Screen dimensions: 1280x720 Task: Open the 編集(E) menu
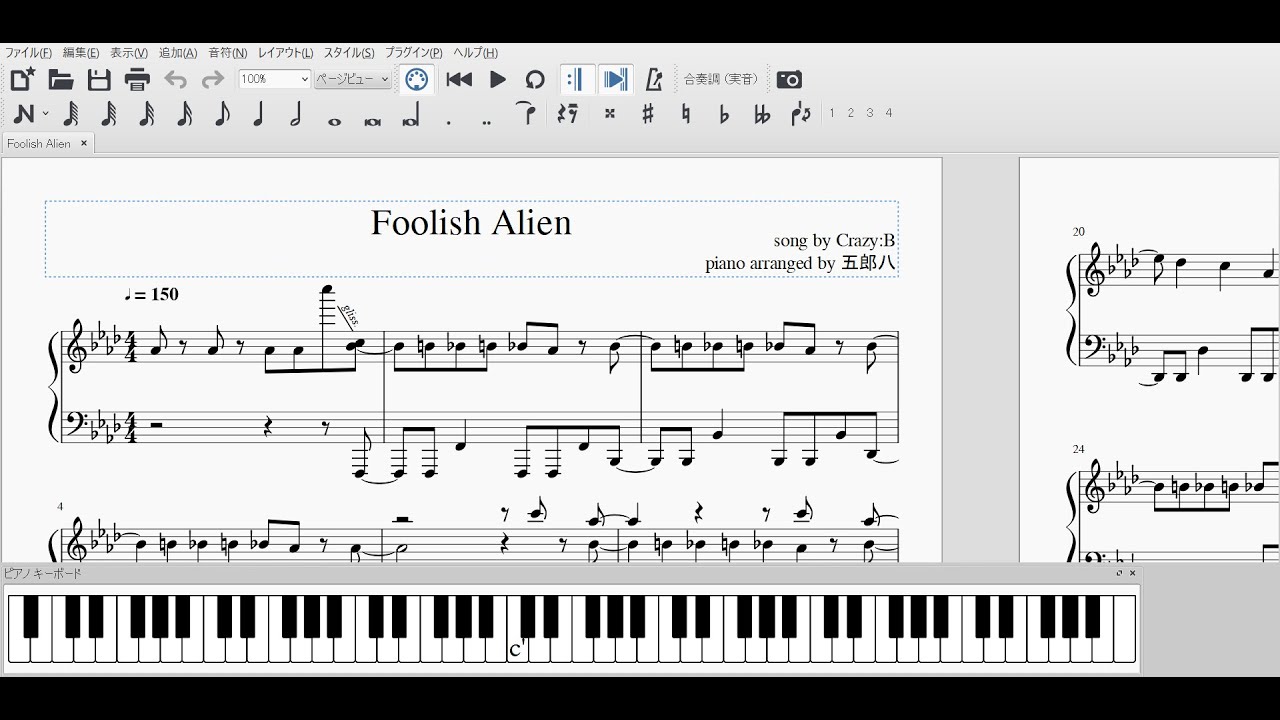81,53
